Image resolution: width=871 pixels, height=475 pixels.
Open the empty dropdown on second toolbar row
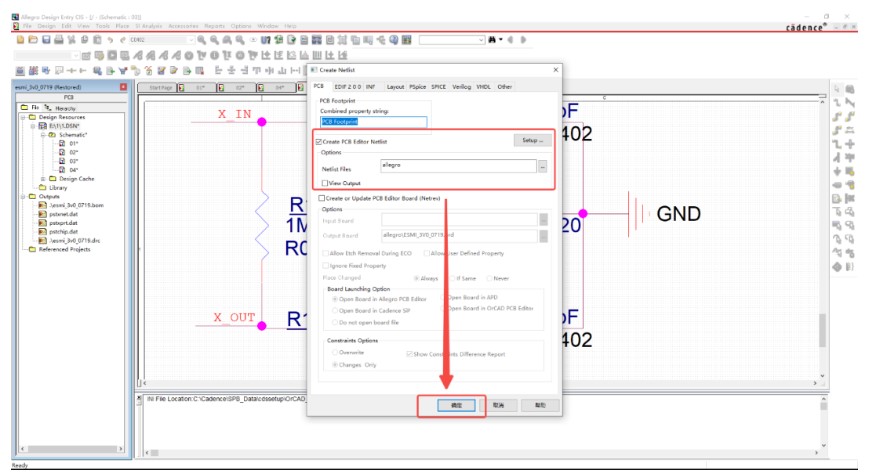point(75,56)
